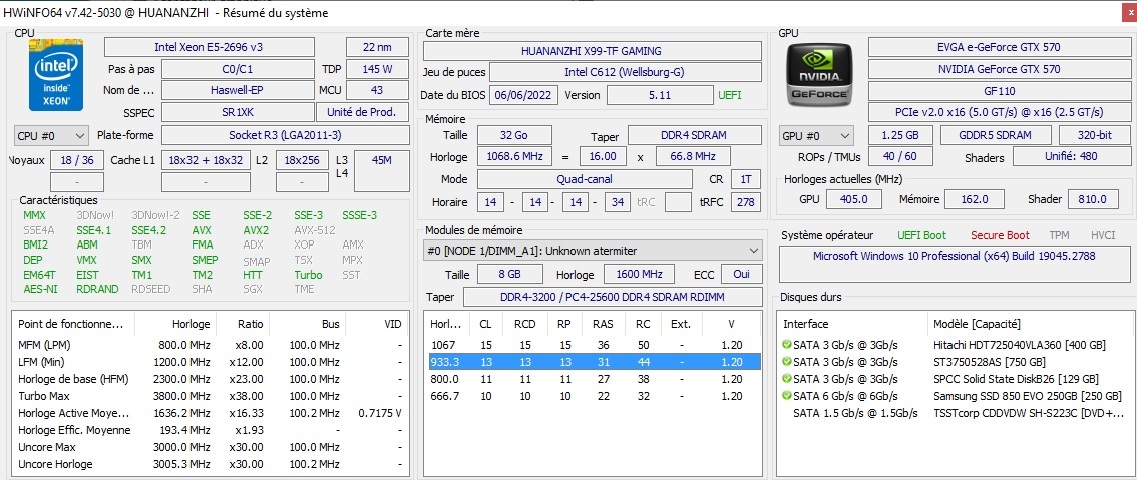
Task: Click the Modèle [Capacité] column header
Action: (x=975, y=324)
